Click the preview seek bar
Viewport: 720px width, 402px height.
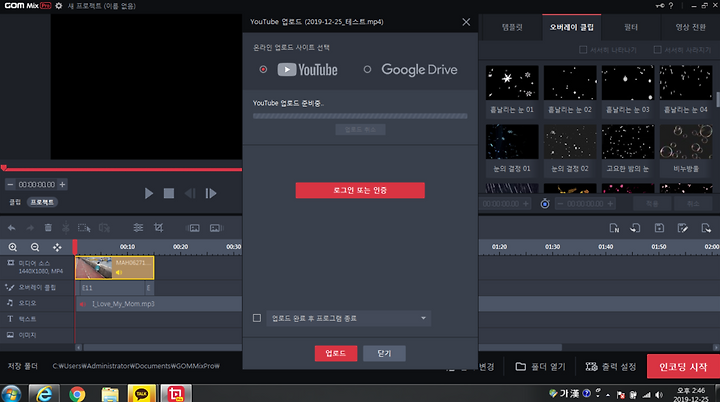[x=121, y=170]
